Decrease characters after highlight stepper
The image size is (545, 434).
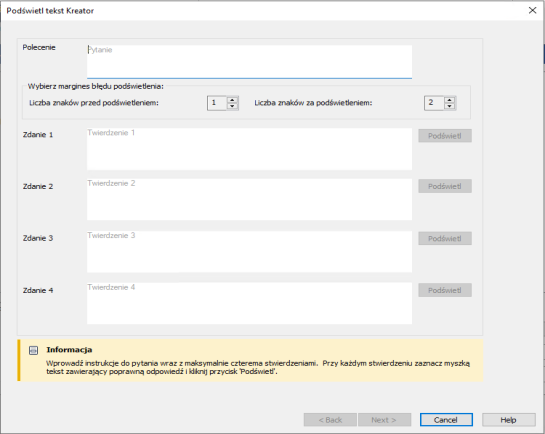[449, 106]
